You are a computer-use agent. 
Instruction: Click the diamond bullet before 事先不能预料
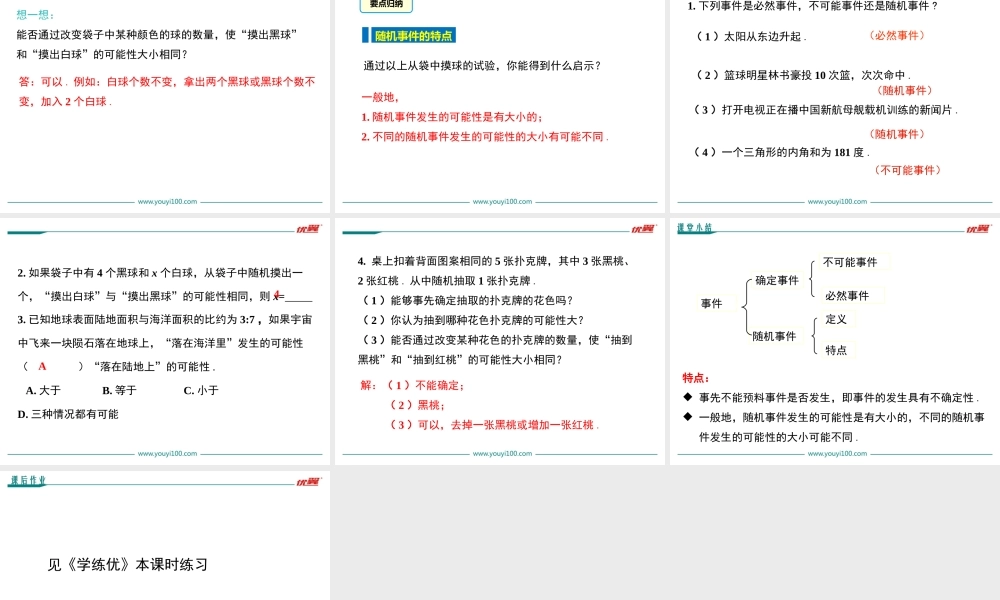tap(686, 396)
